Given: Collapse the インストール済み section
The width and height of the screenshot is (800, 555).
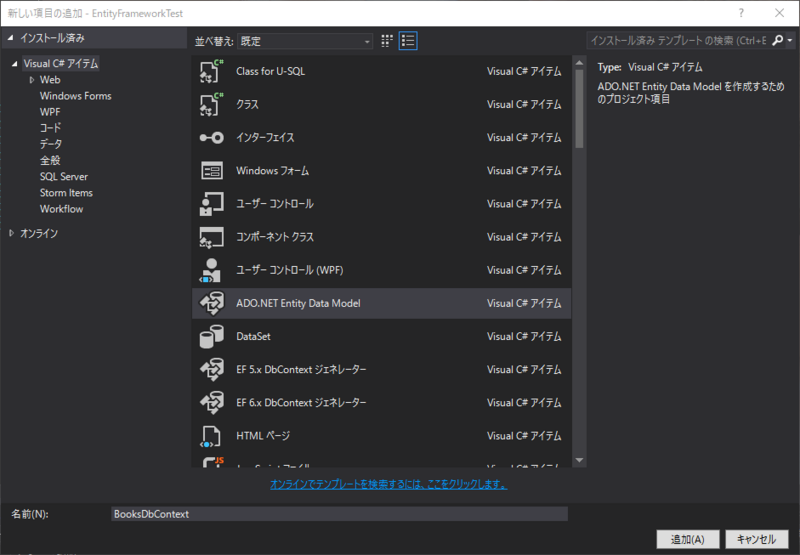Looking at the screenshot, I should tap(11, 38).
